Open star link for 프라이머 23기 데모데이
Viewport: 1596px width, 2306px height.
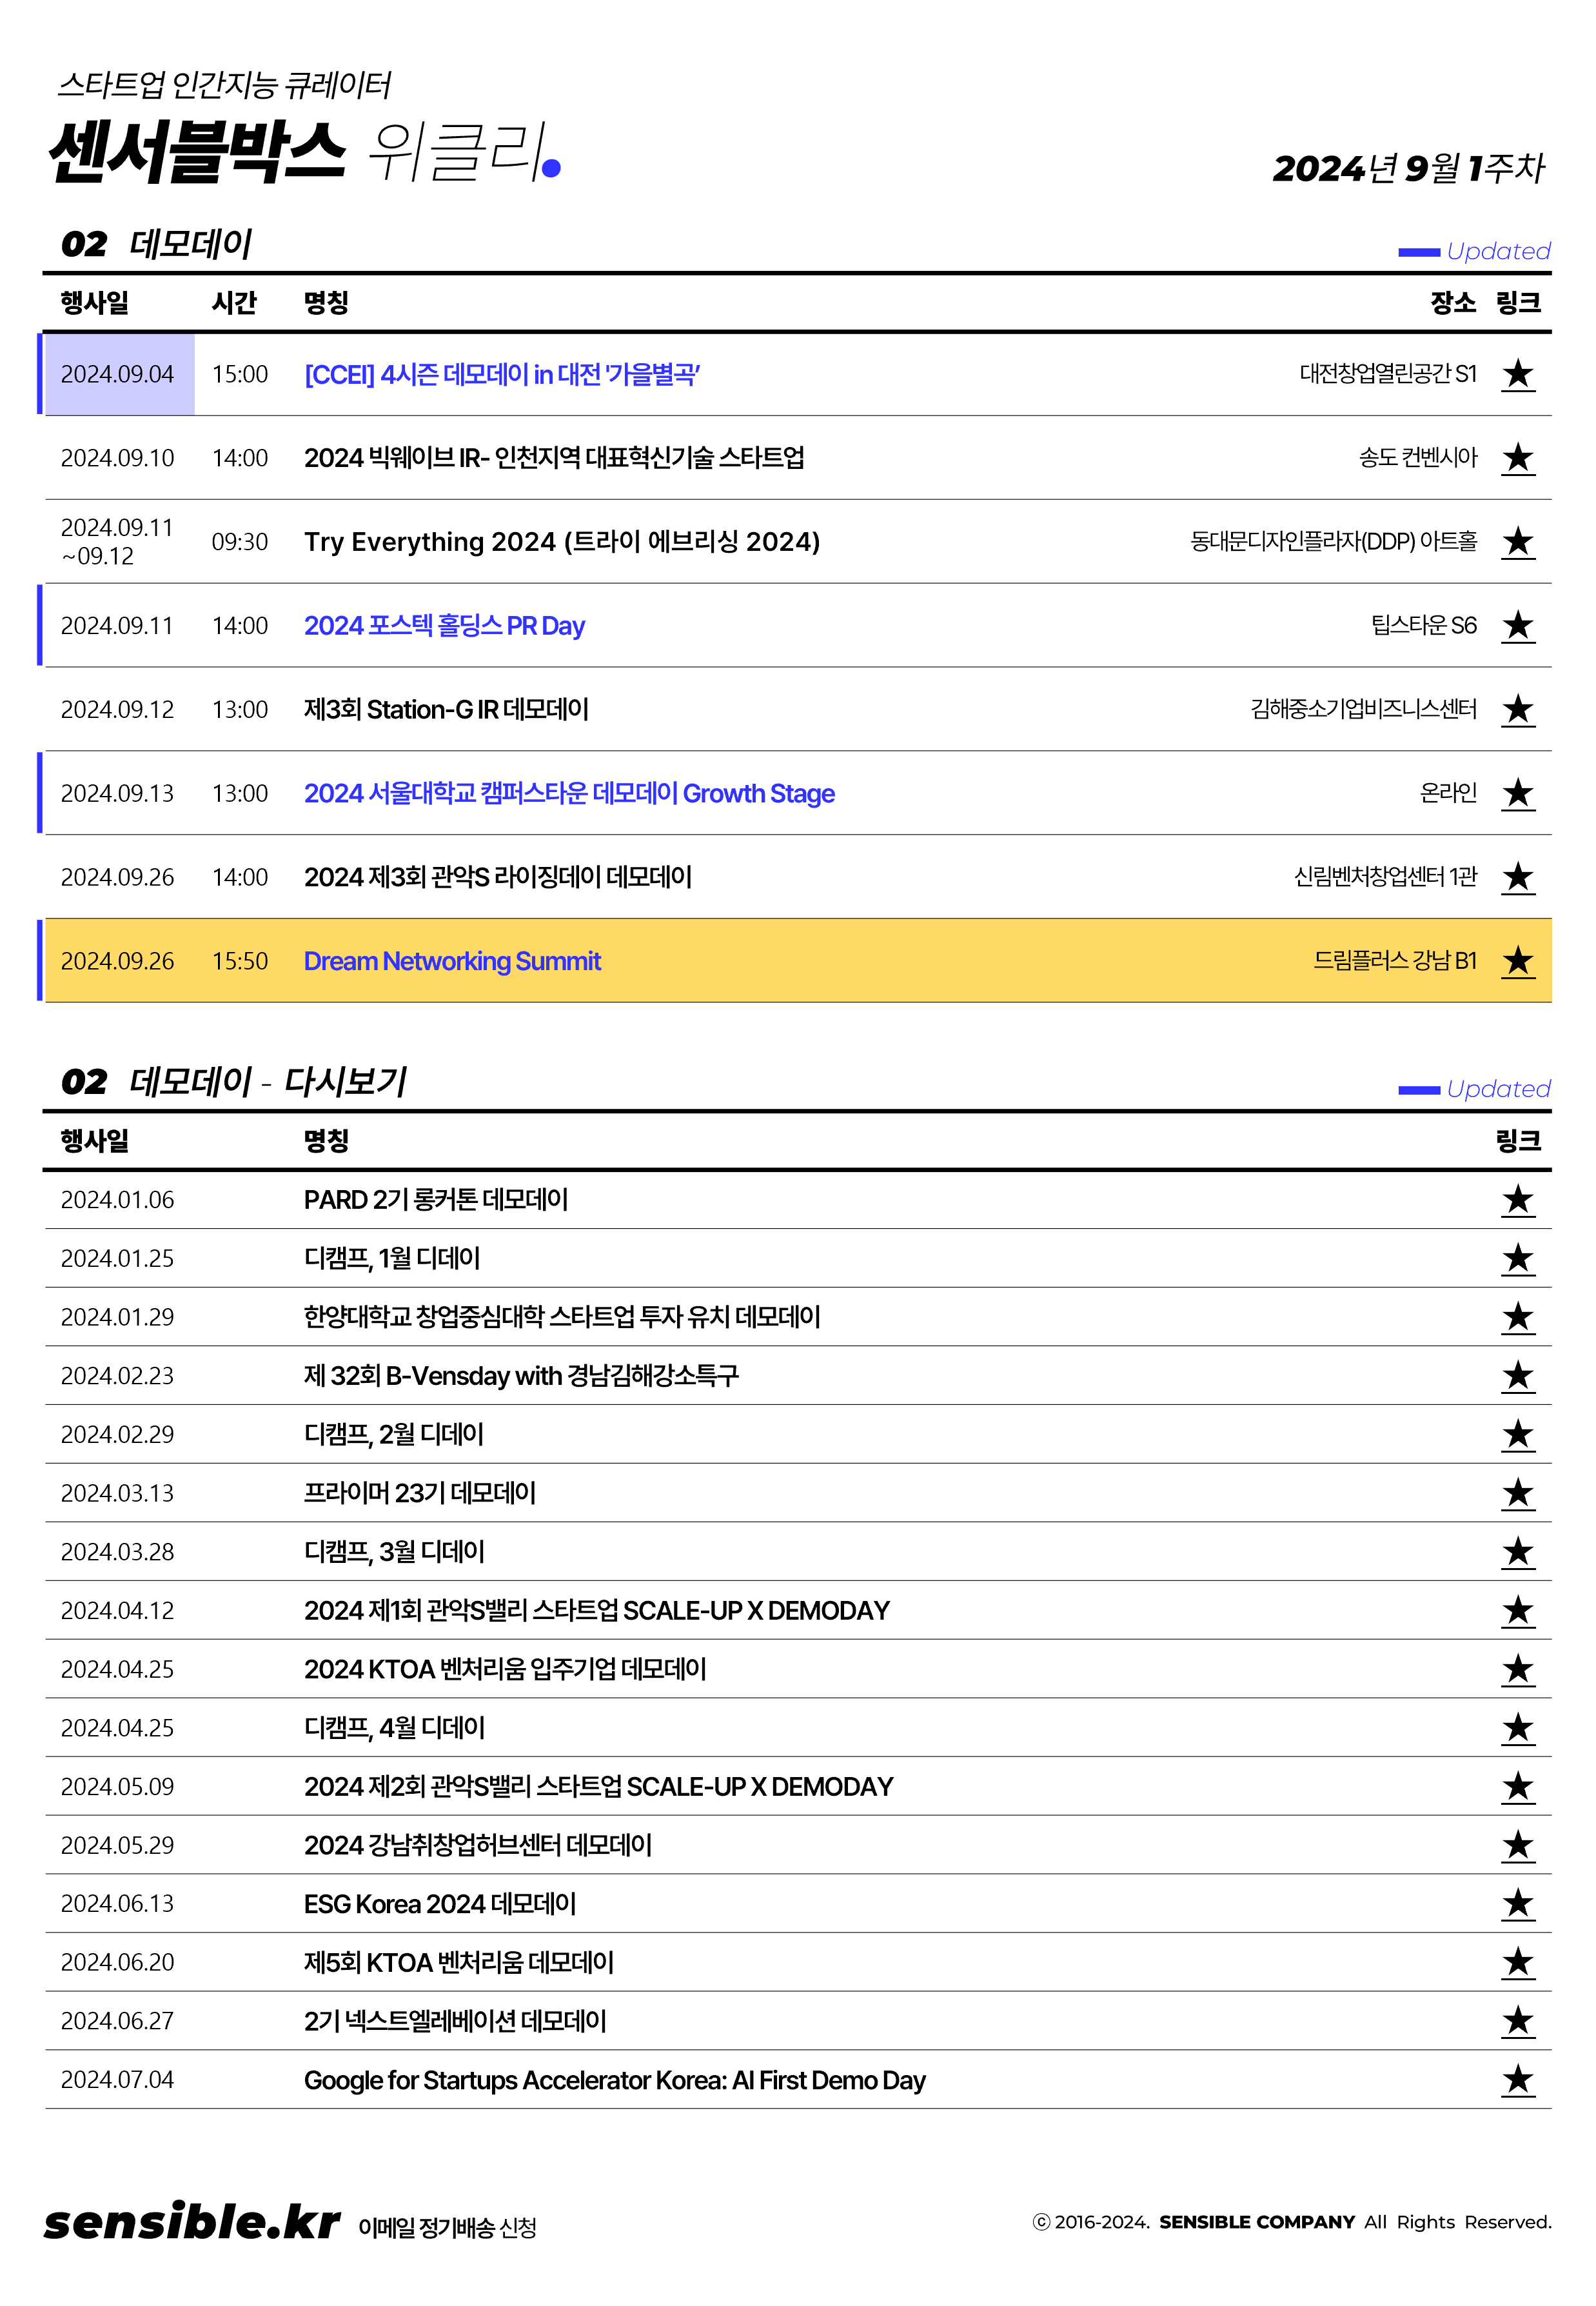click(1518, 1494)
